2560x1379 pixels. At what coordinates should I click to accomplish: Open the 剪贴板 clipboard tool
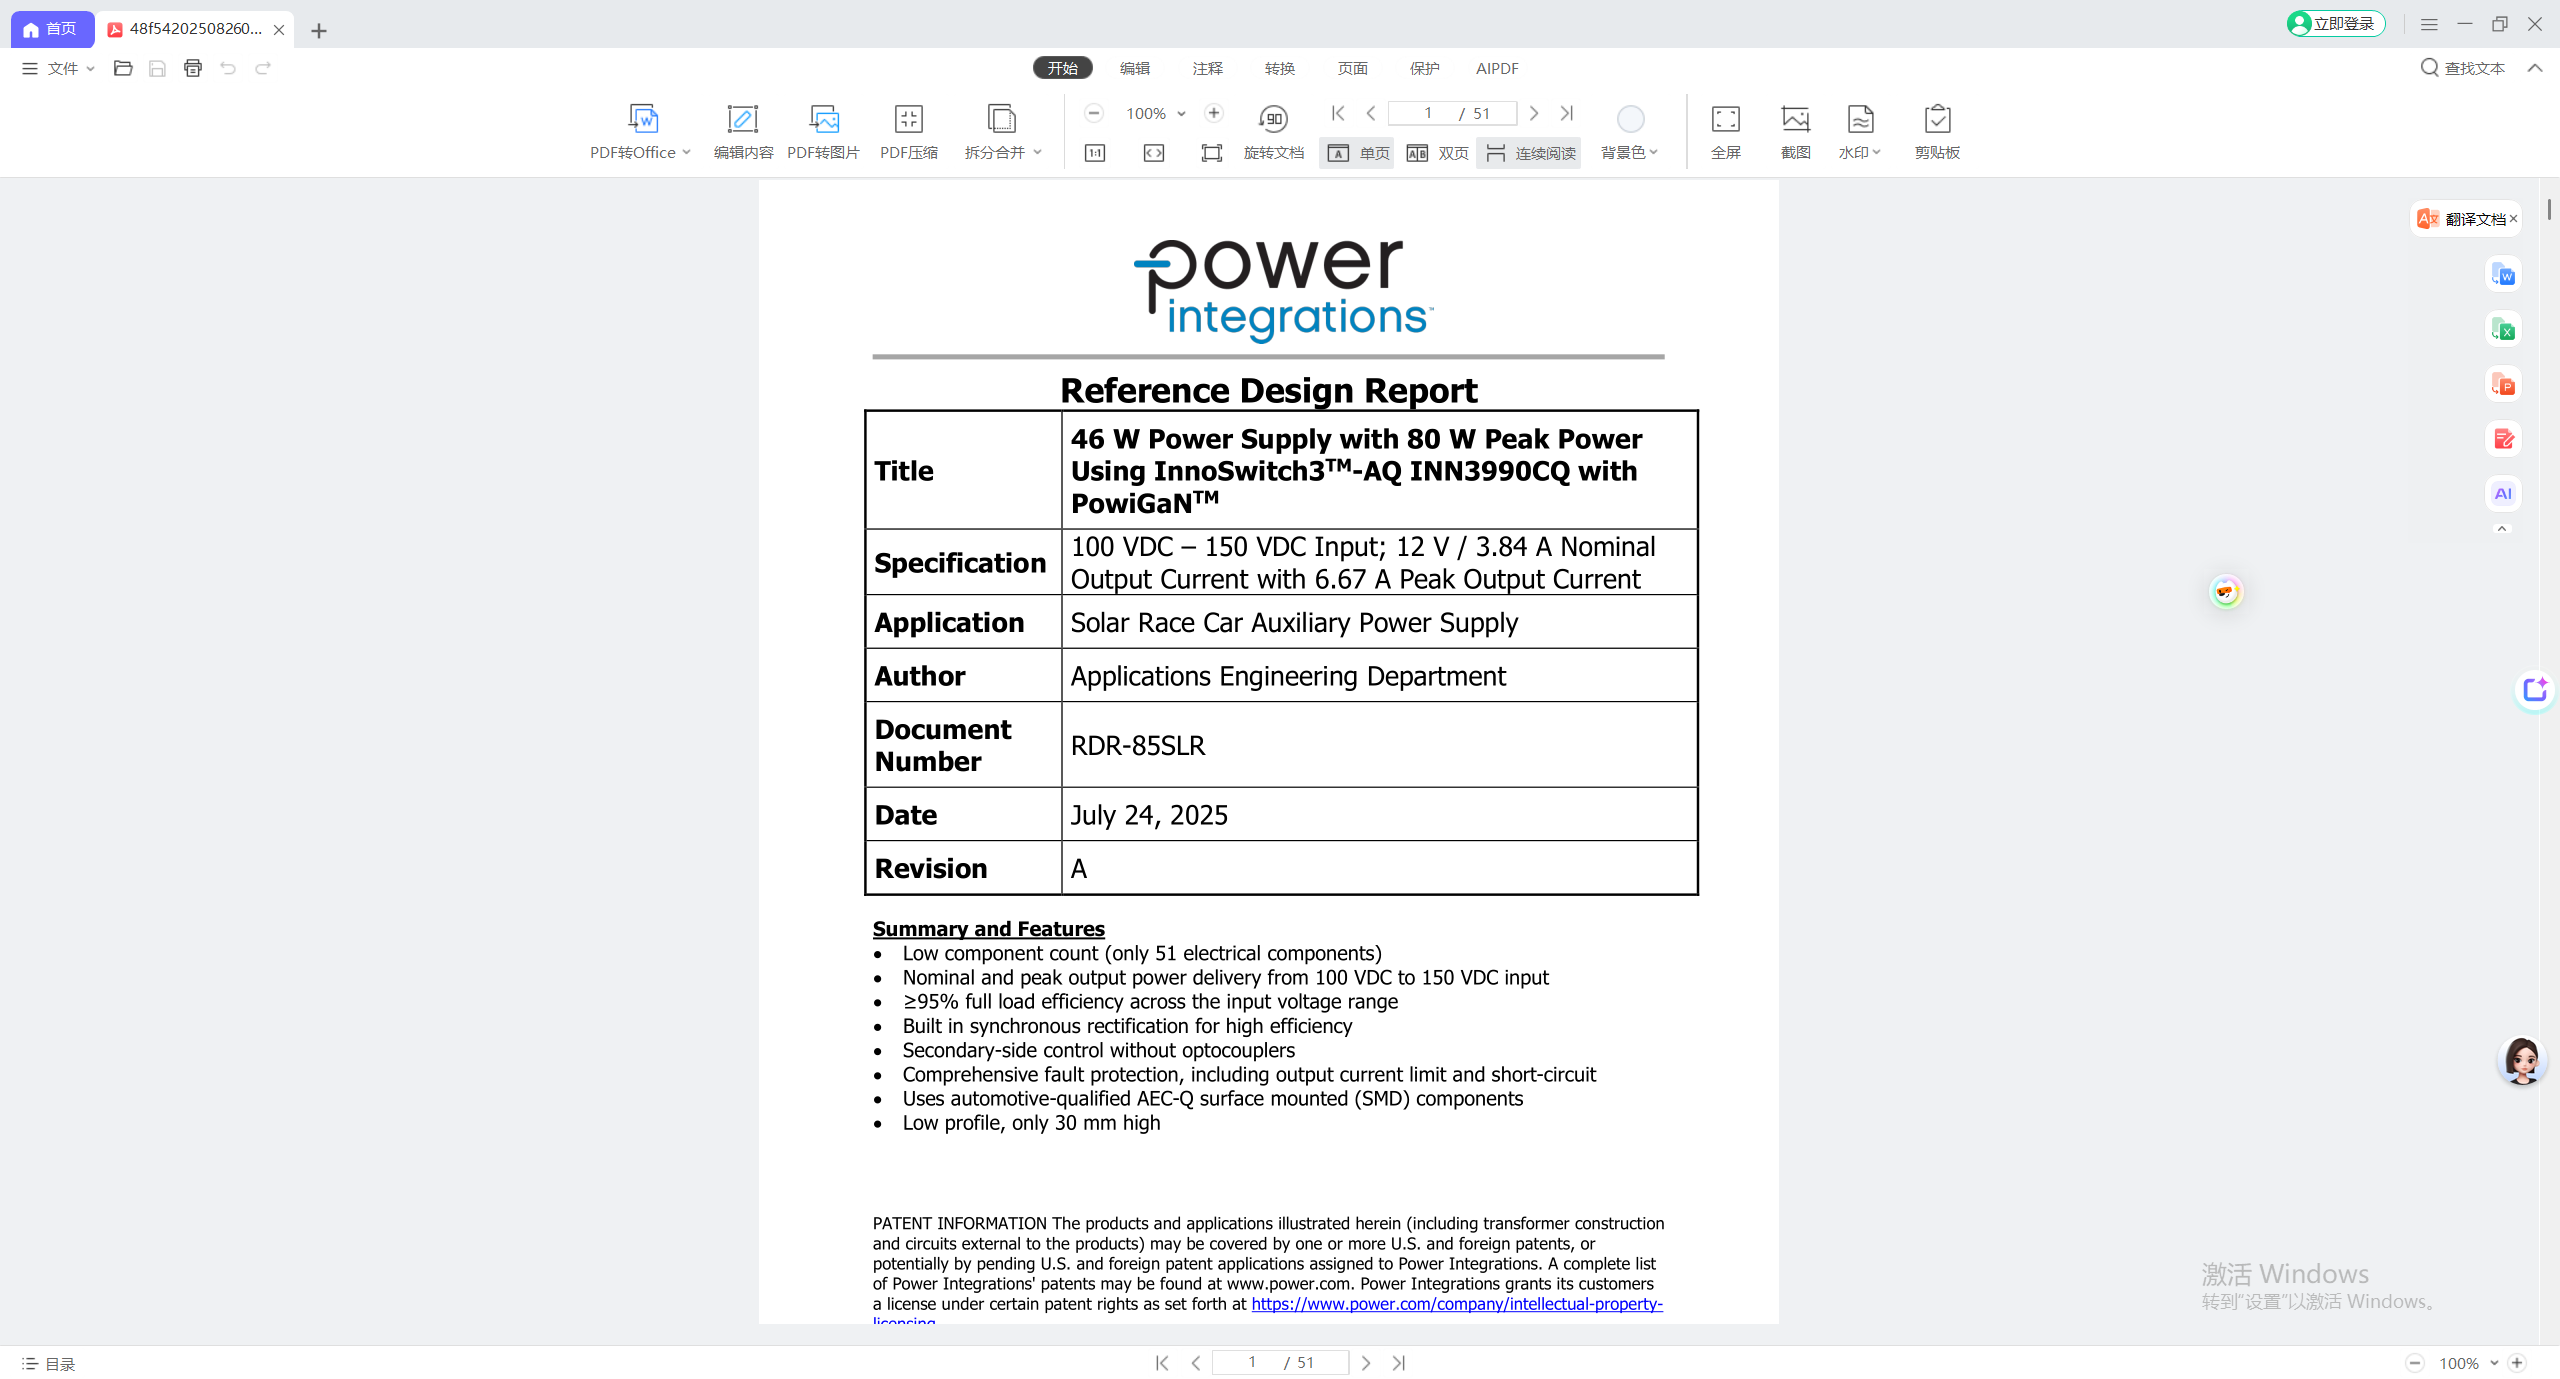[1937, 131]
